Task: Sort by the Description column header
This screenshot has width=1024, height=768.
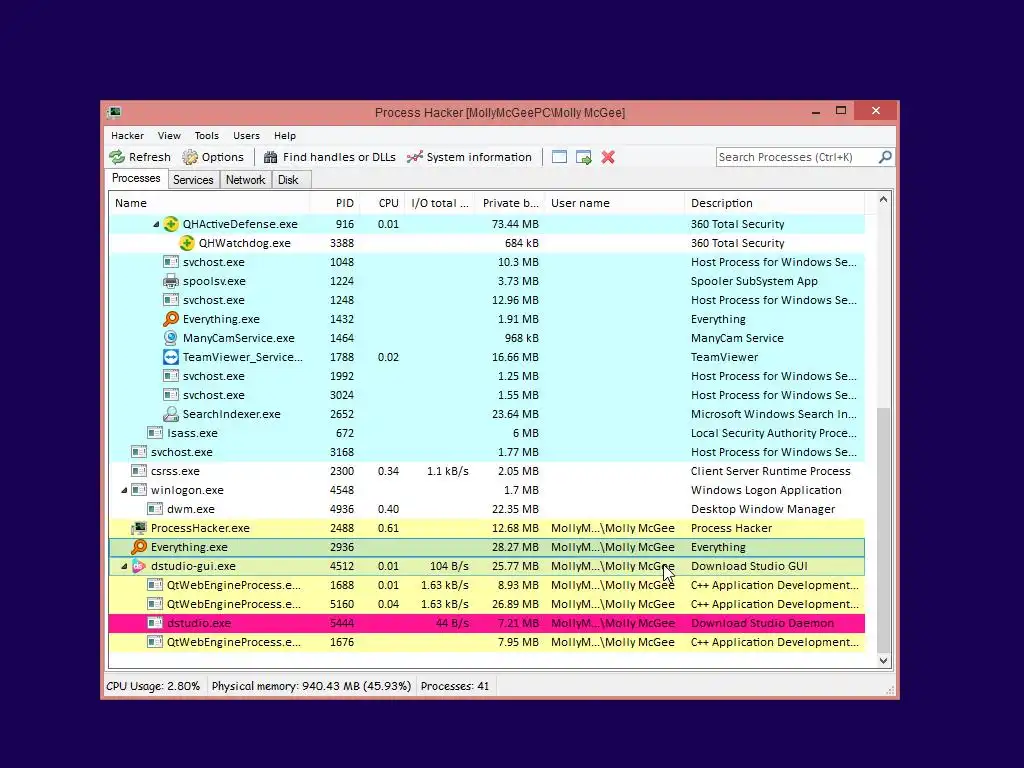Action: [775, 203]
